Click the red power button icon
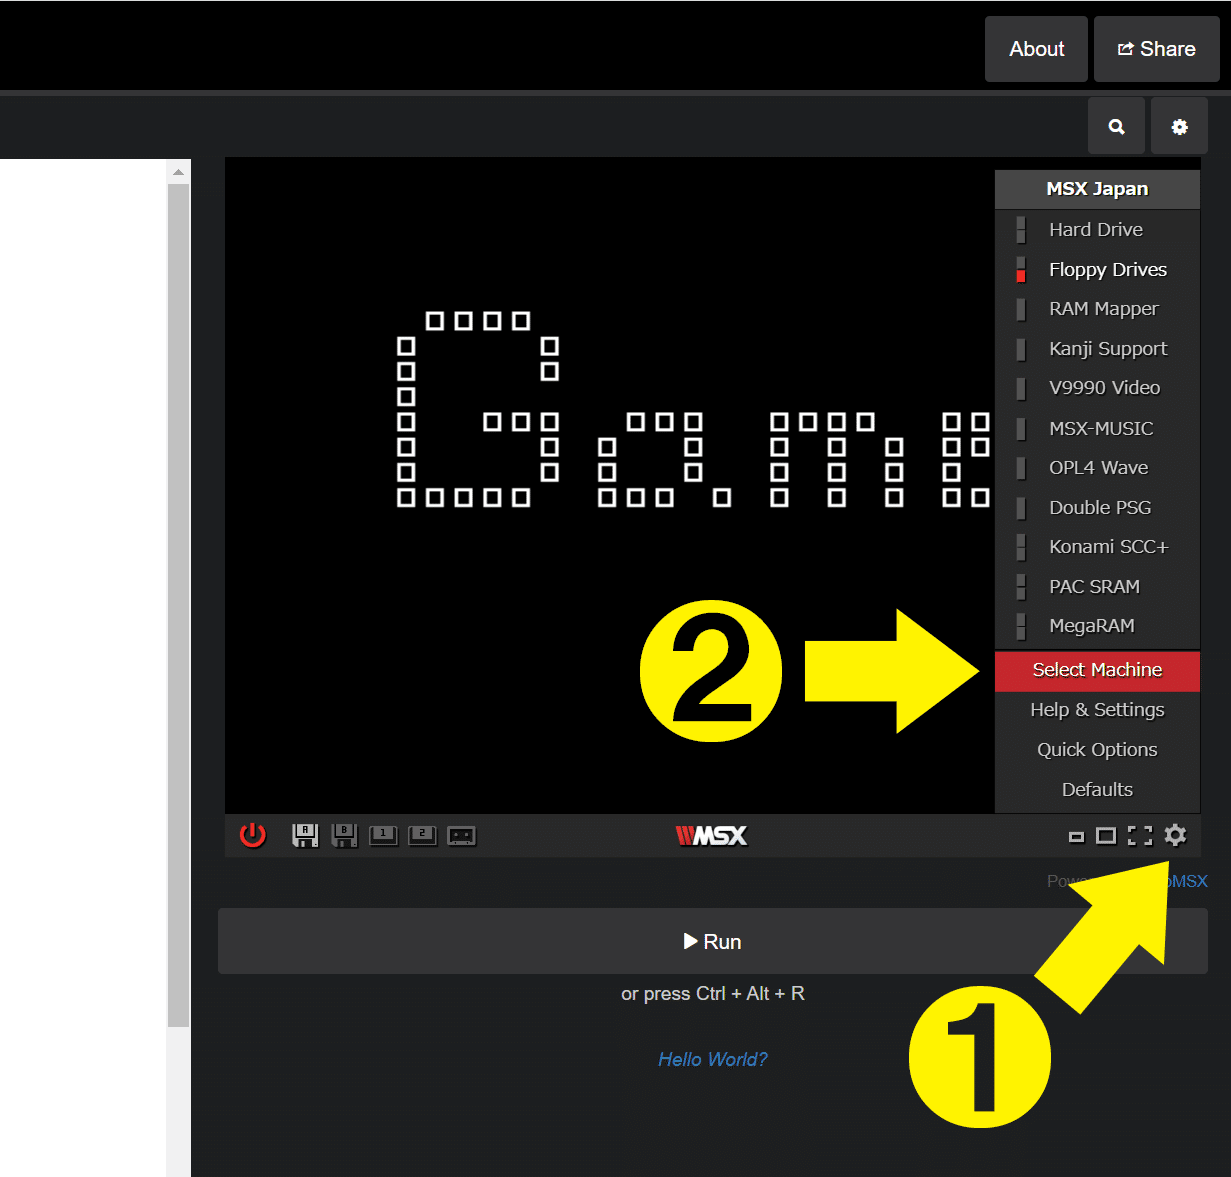The image size is (1231, 1177). (x=253, y=835)
